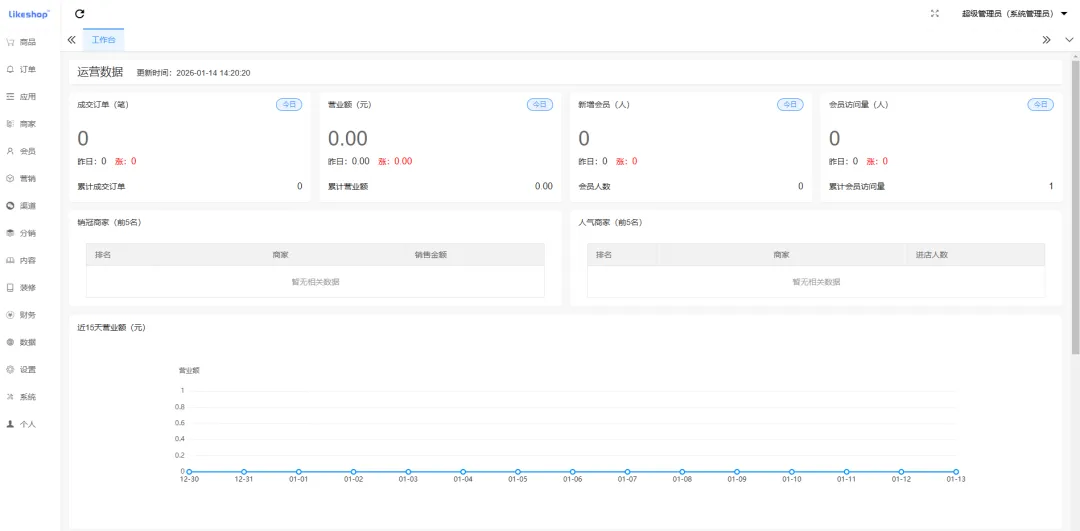This screenshot has height=531, width=1080.
Task: Click 暂无相关数据 in 销冠商家 table
Action: (315, 282)
